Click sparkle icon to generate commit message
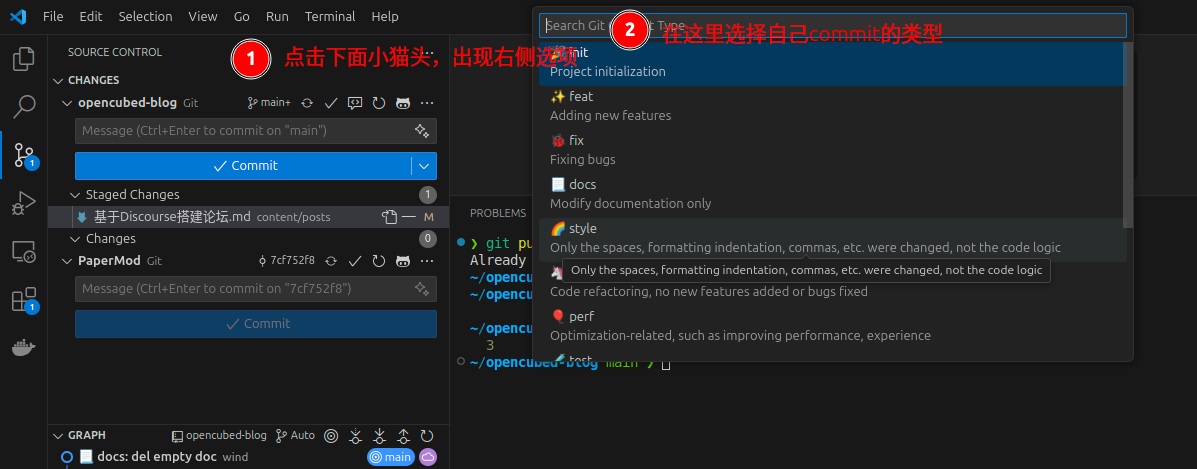 coord(422,131)
